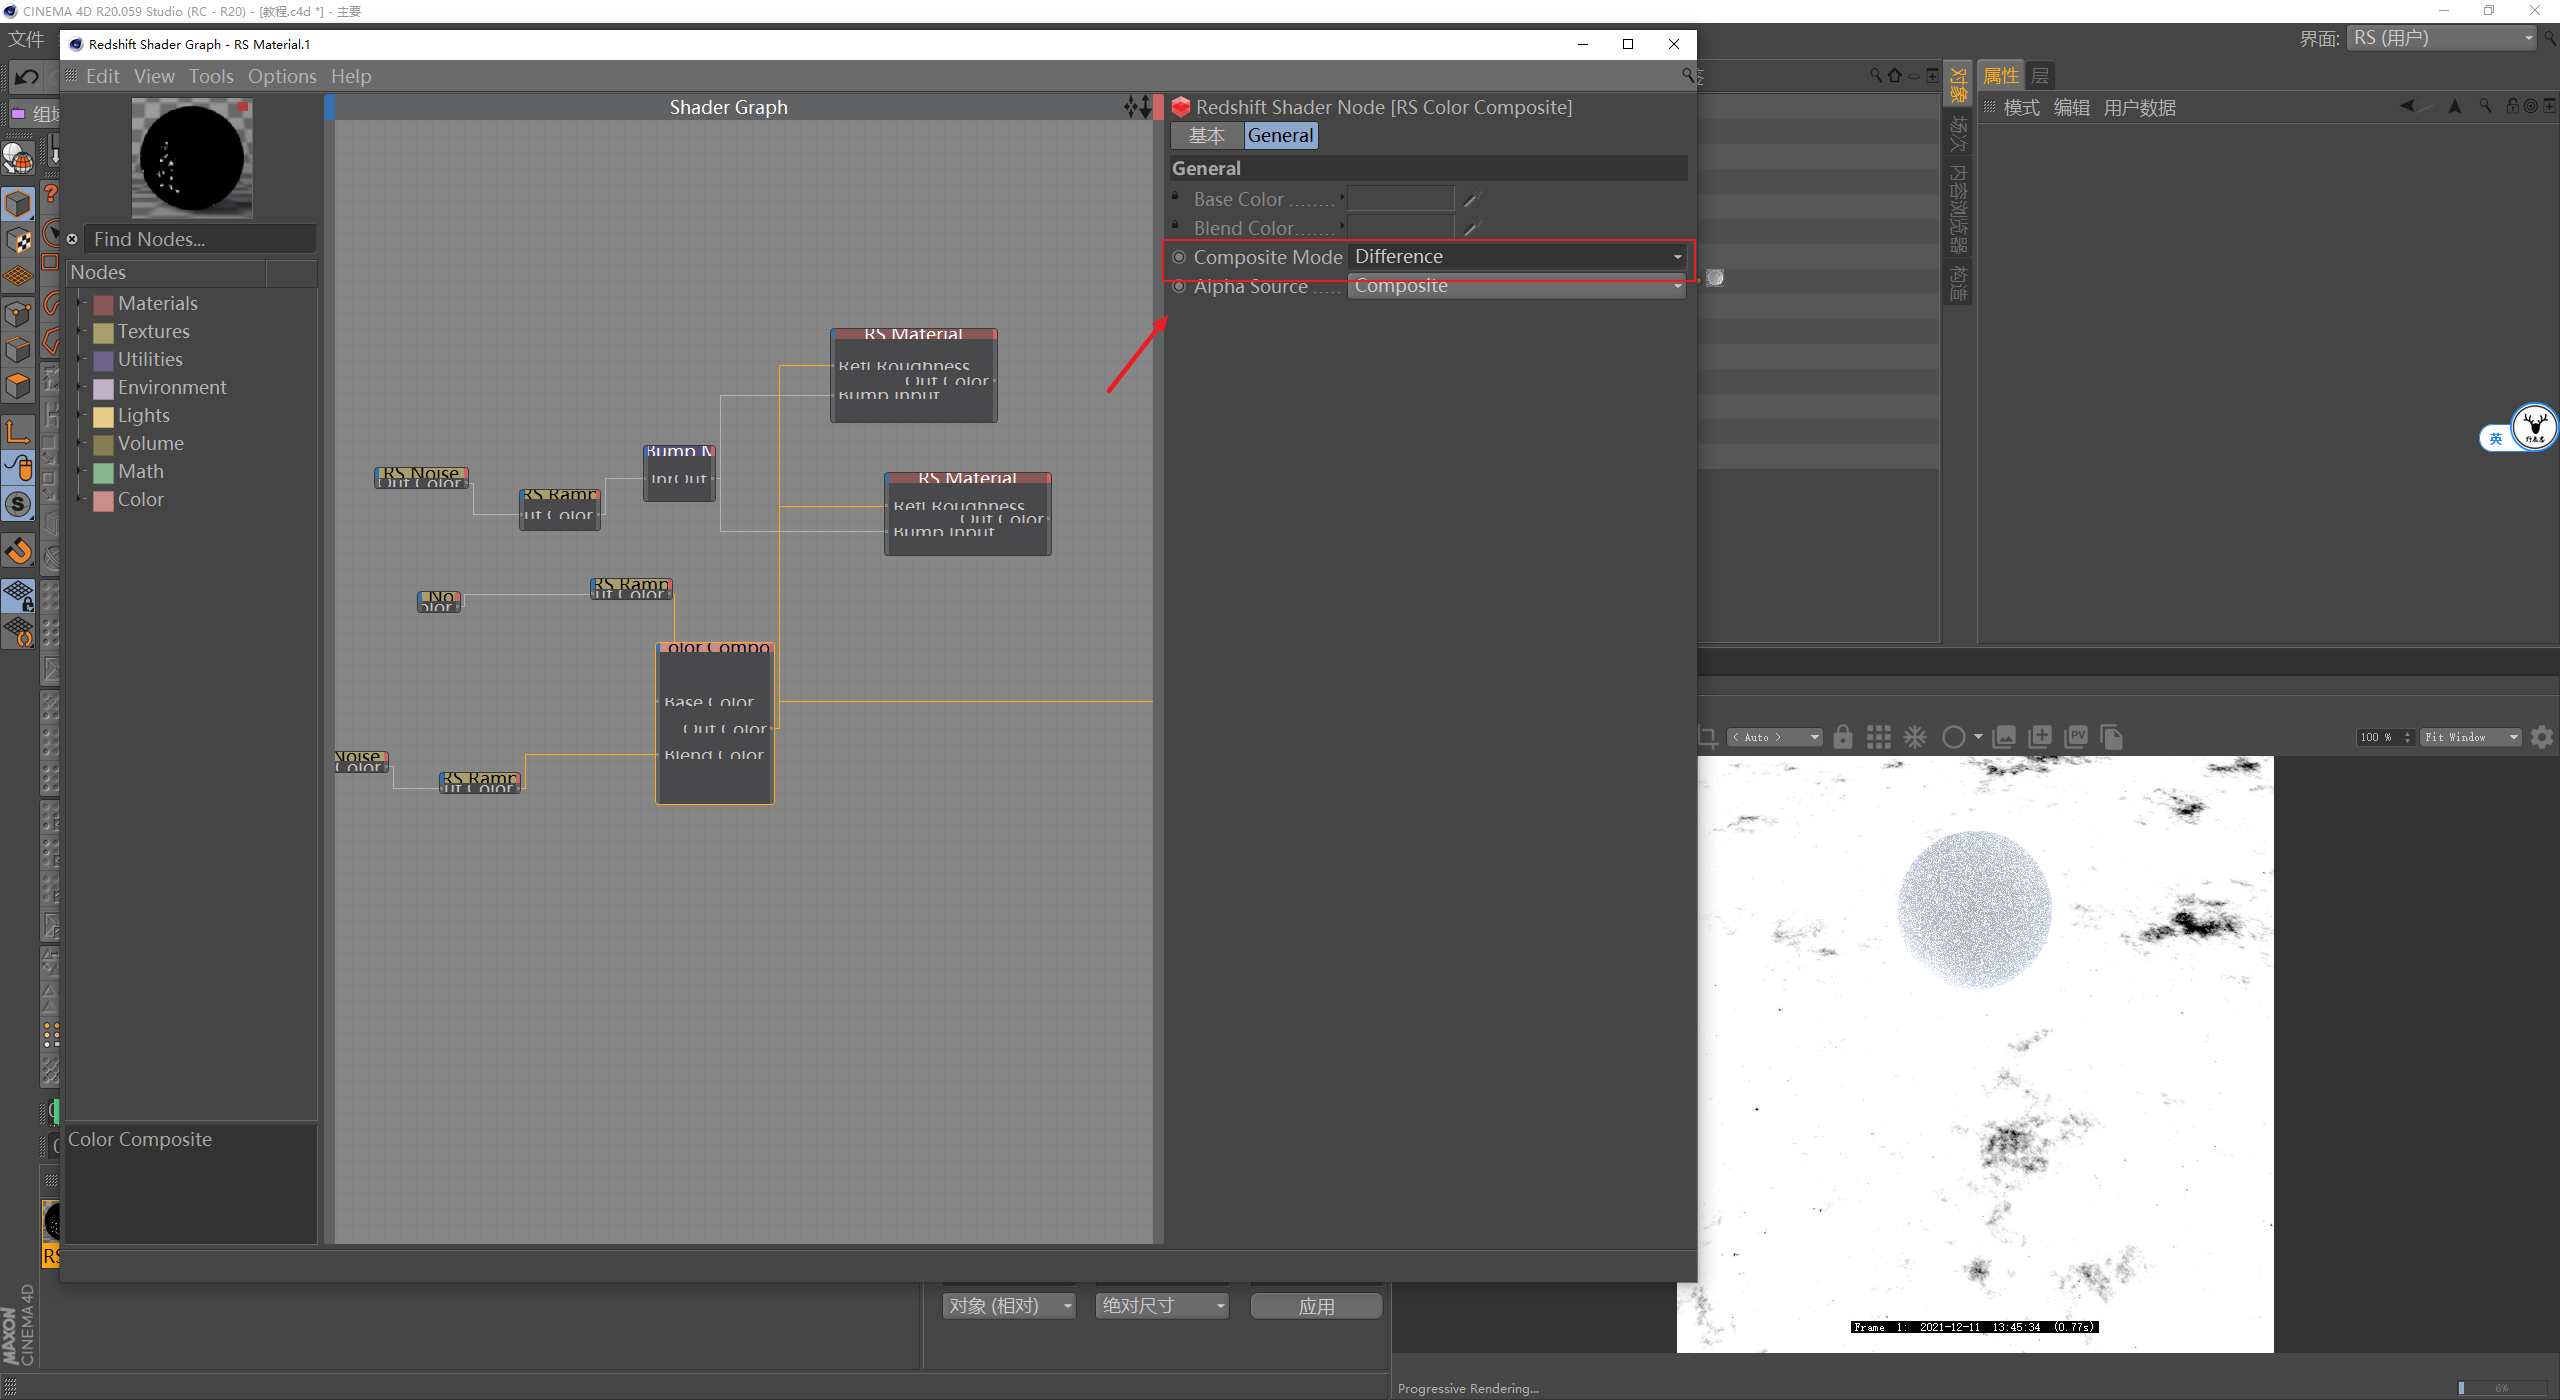Click the Find Nodes search field

click(200, 239)
